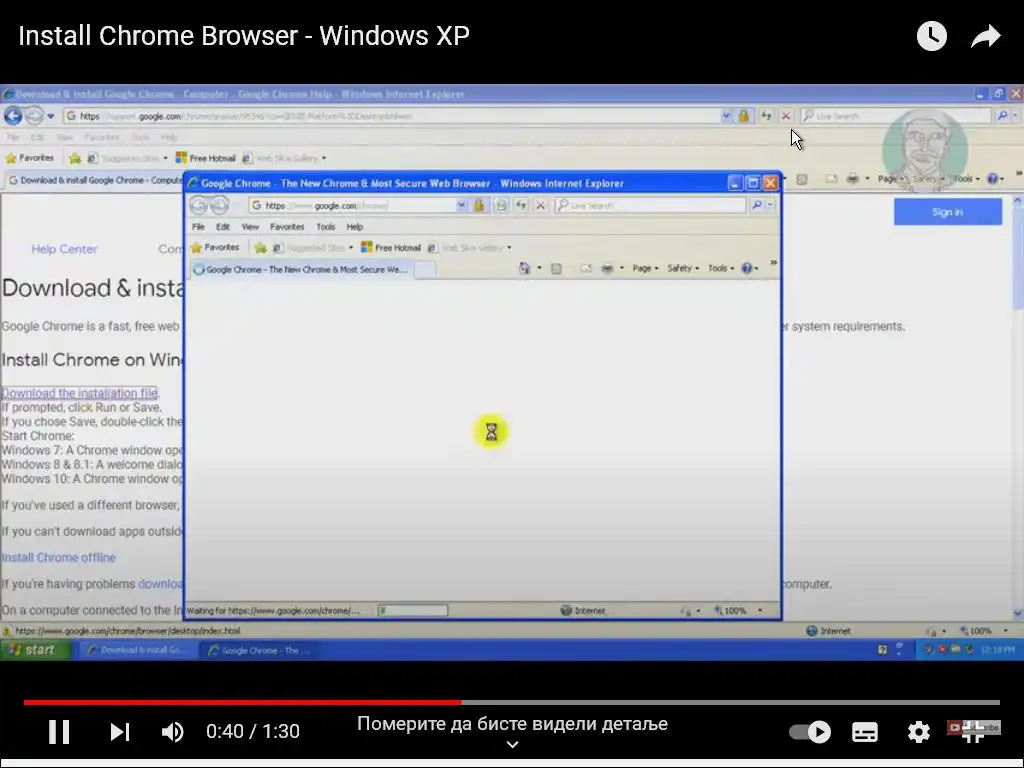This screenshot has width=1024, height=768.
Task: Click the back button in front IE window
Action: [x=198, y=206]
